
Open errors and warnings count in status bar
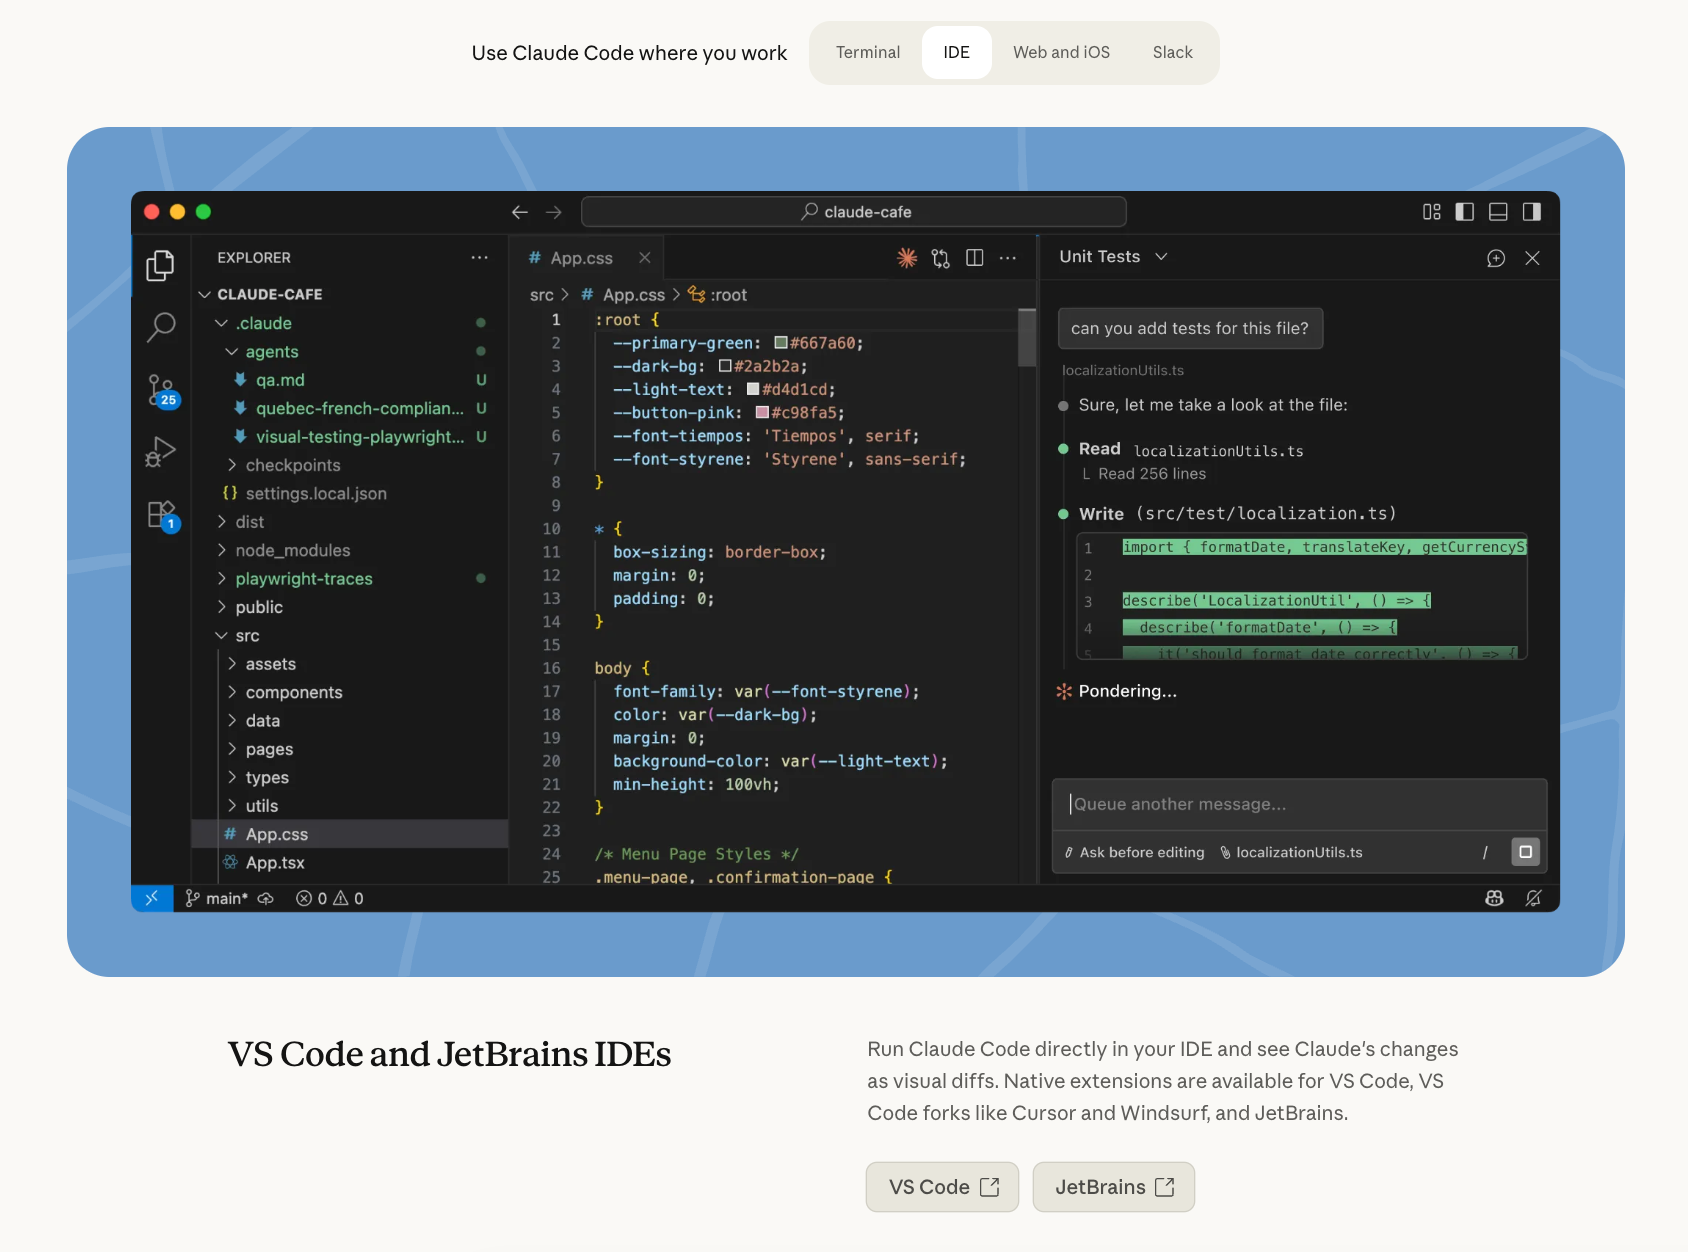330,898
